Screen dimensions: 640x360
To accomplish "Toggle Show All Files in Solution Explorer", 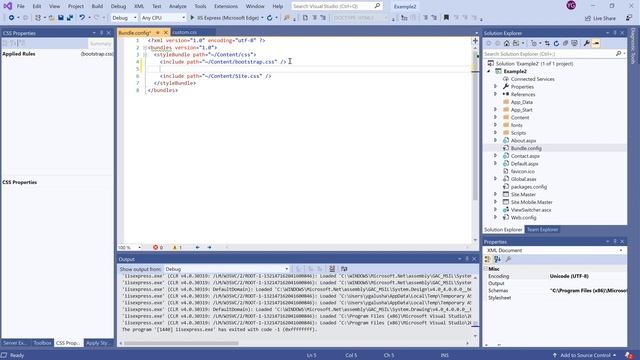I will click(574, 43).
